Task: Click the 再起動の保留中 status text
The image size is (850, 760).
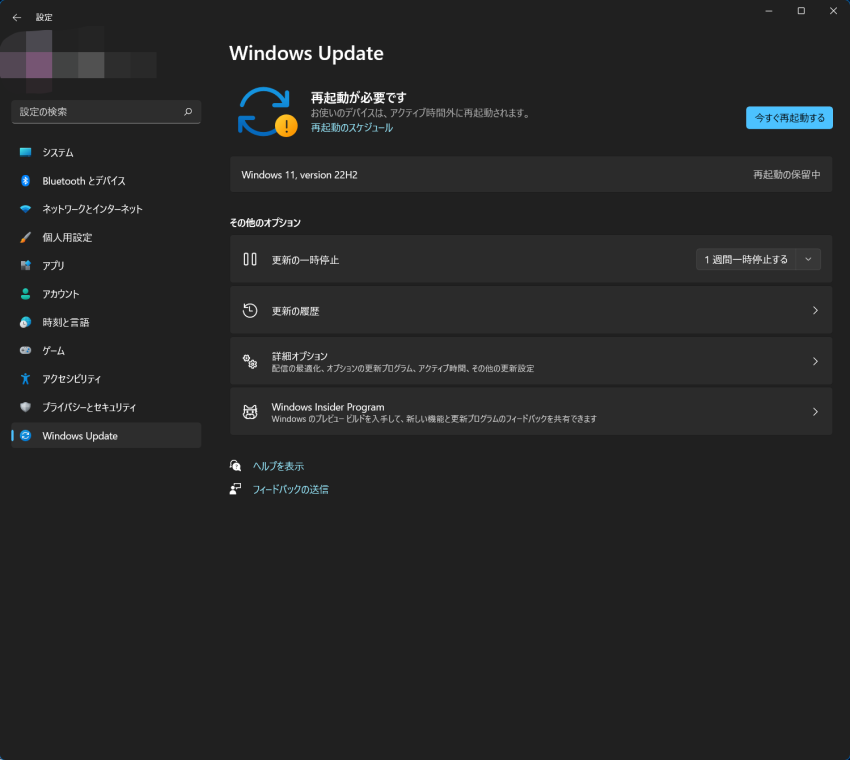Action: (x=787, y=175)
